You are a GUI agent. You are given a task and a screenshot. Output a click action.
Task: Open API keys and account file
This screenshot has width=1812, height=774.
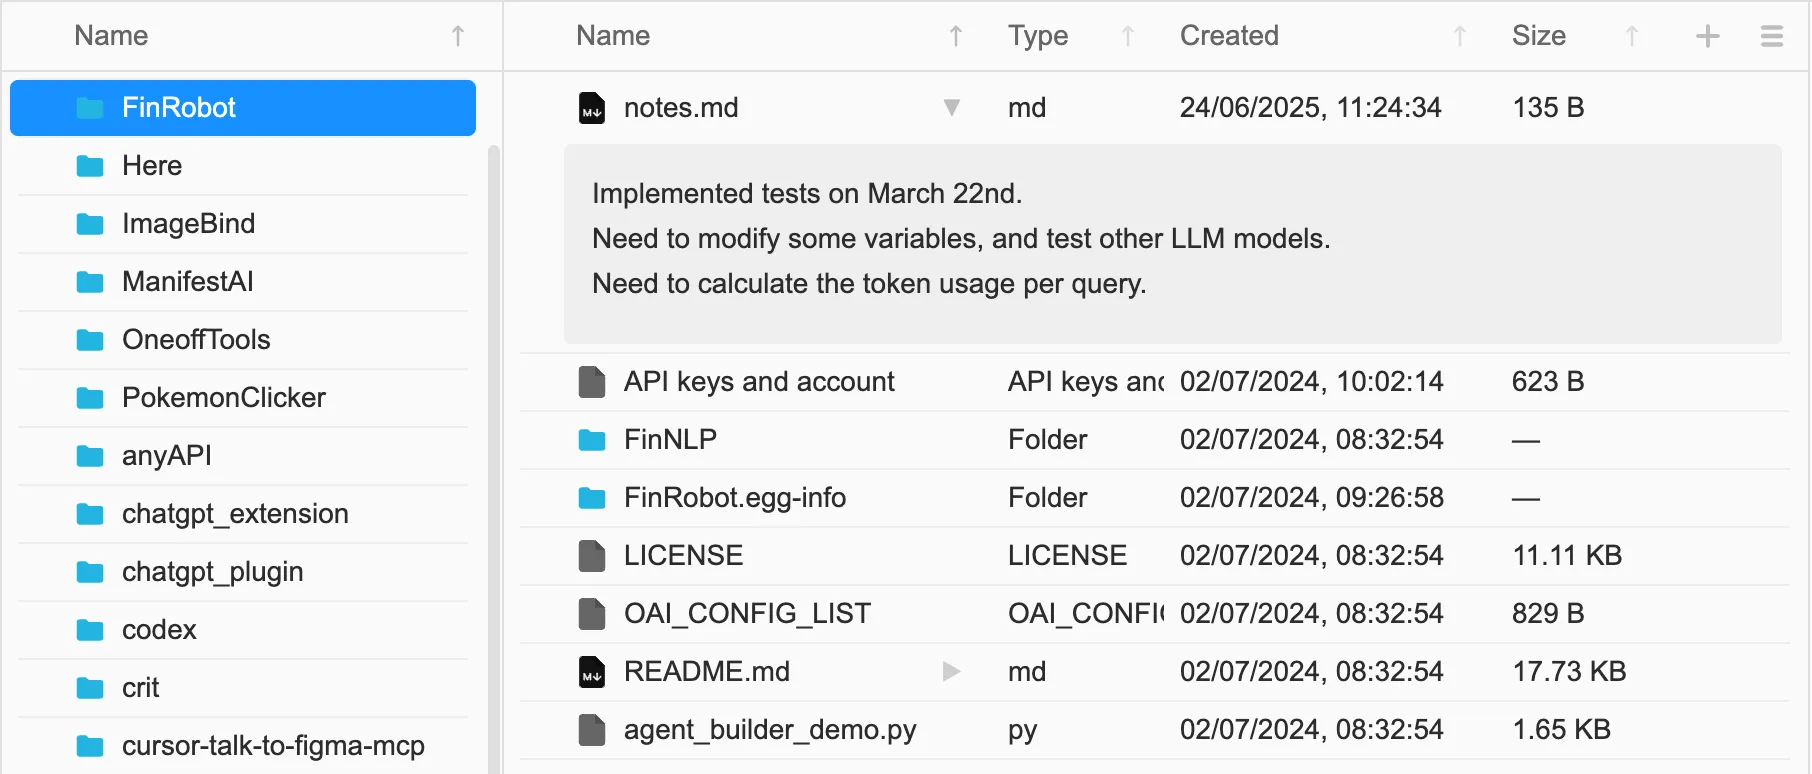tap(758, 382)
